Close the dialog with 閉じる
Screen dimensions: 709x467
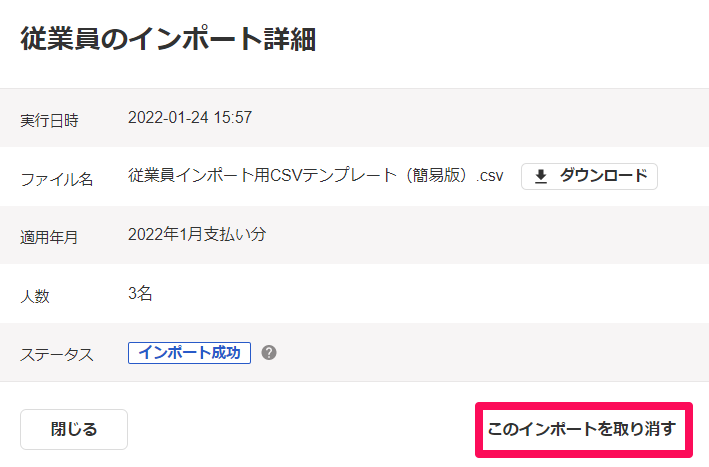pos(74,429)
